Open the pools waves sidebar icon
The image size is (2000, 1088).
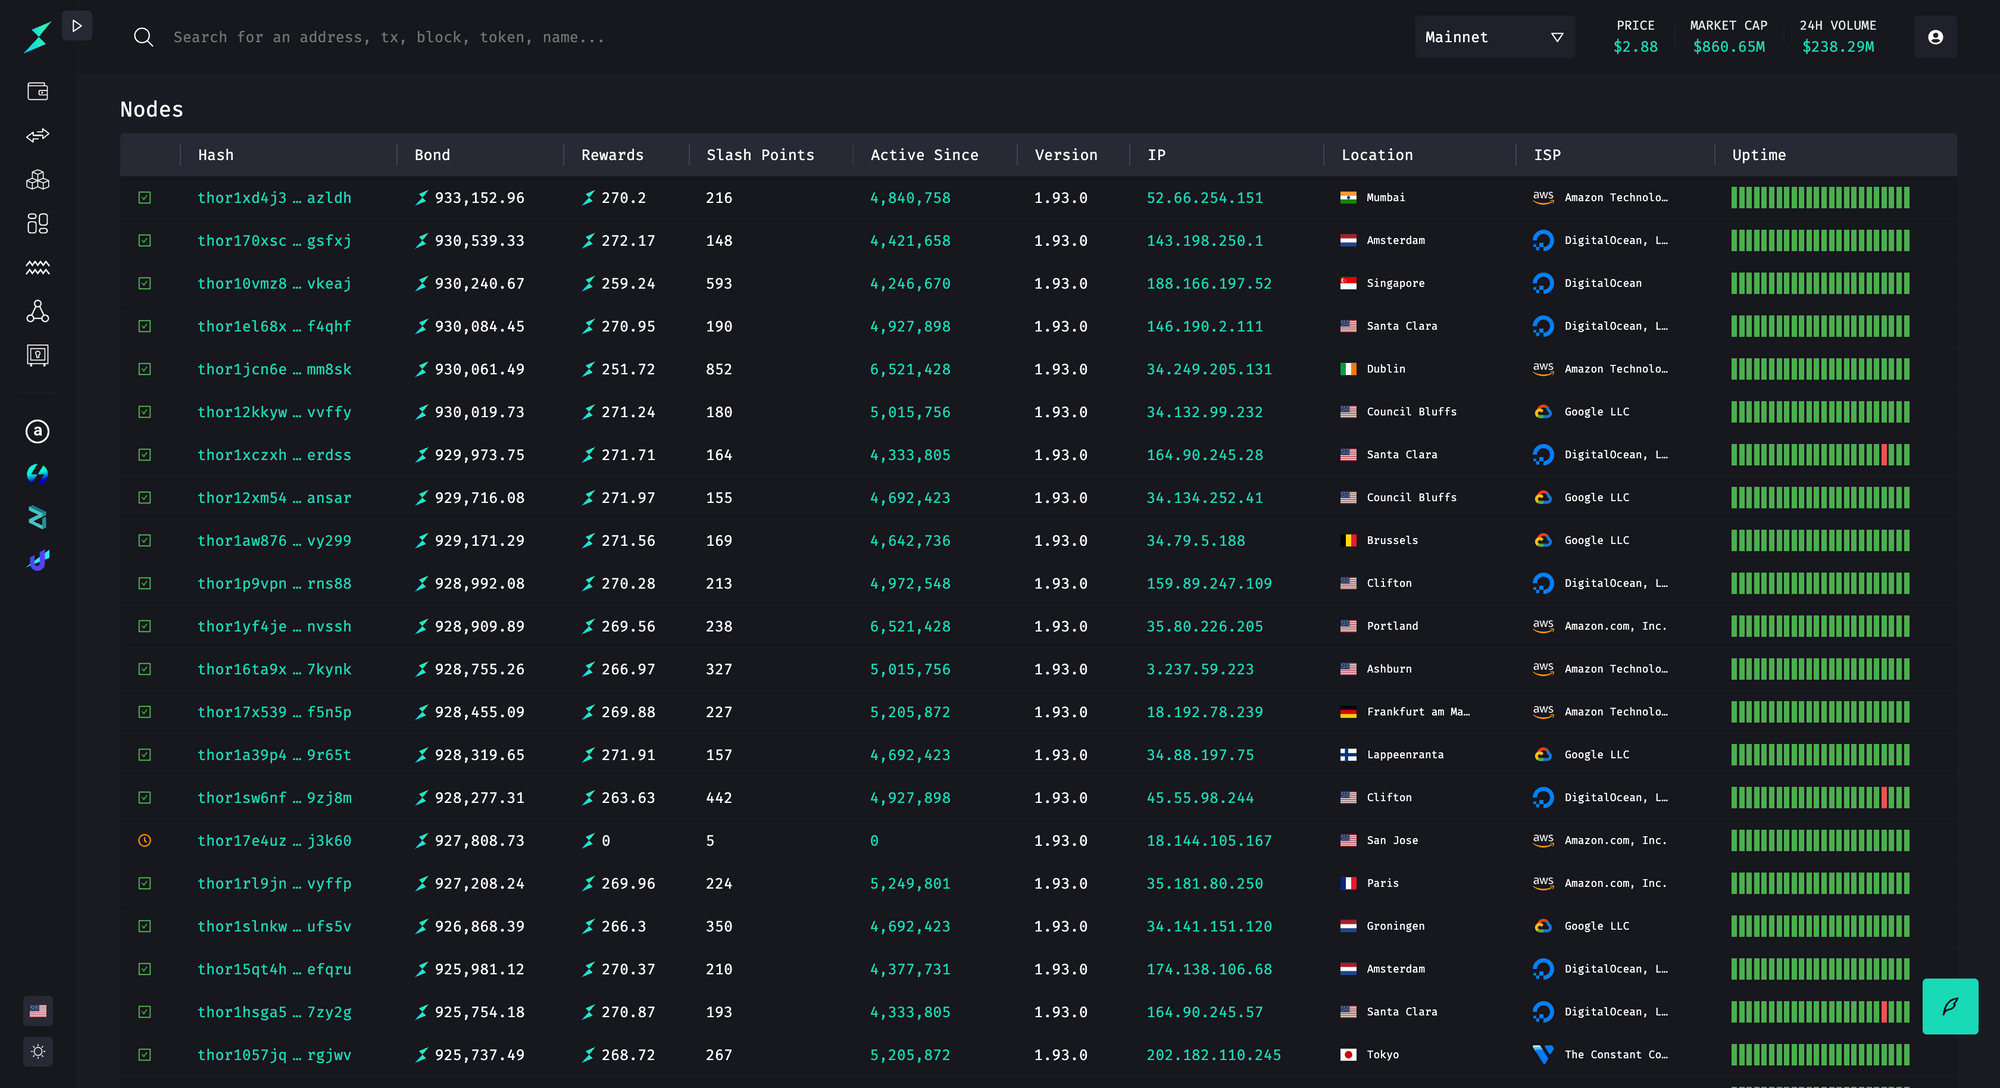37,268
